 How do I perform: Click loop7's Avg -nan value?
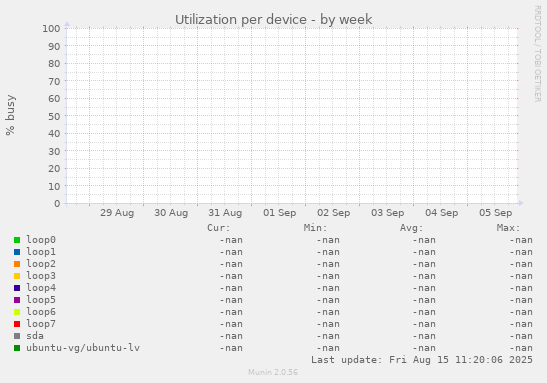pyautogui.click(x=424, y=324)
